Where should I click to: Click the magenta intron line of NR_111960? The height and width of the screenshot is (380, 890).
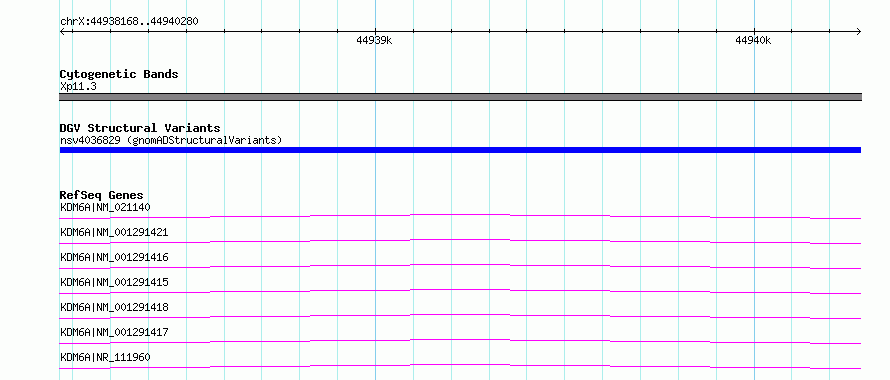pyautogui.click(x=460, y=365)
